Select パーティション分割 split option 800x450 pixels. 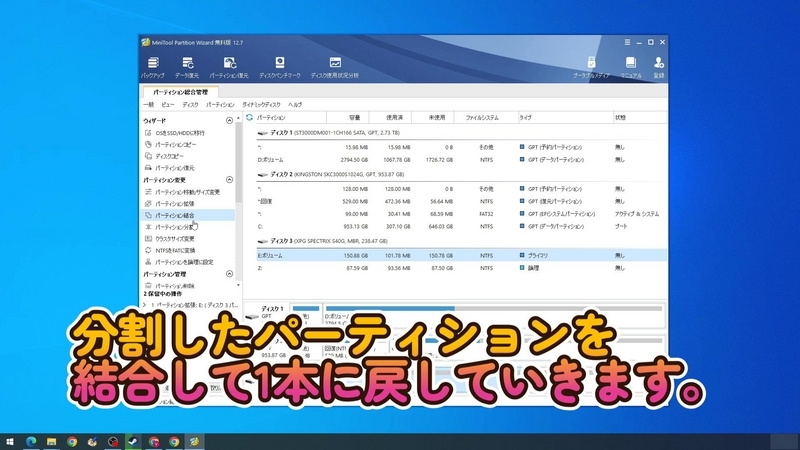pyautogui.click(x=169, y=227)
